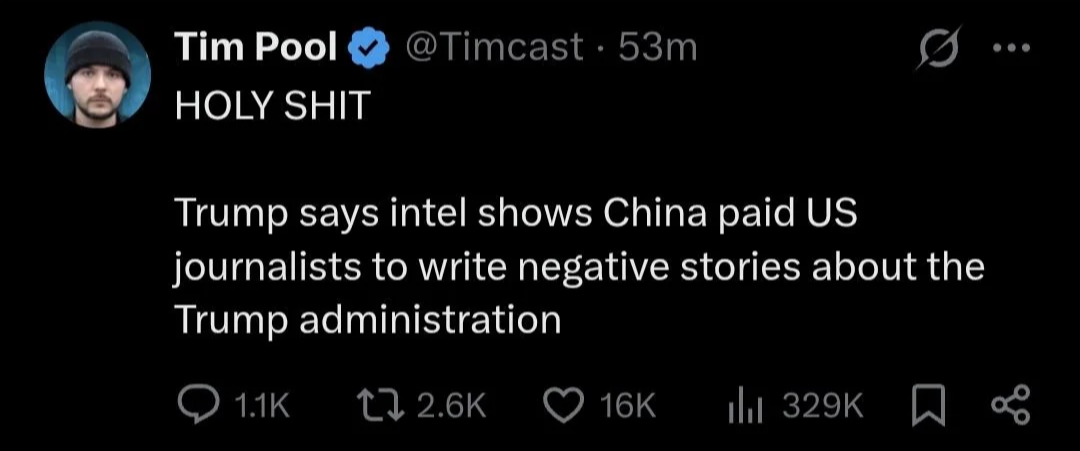1080x451 pixels.
Task: Click the Tim Pool display name
Action: tap(256, 48)
